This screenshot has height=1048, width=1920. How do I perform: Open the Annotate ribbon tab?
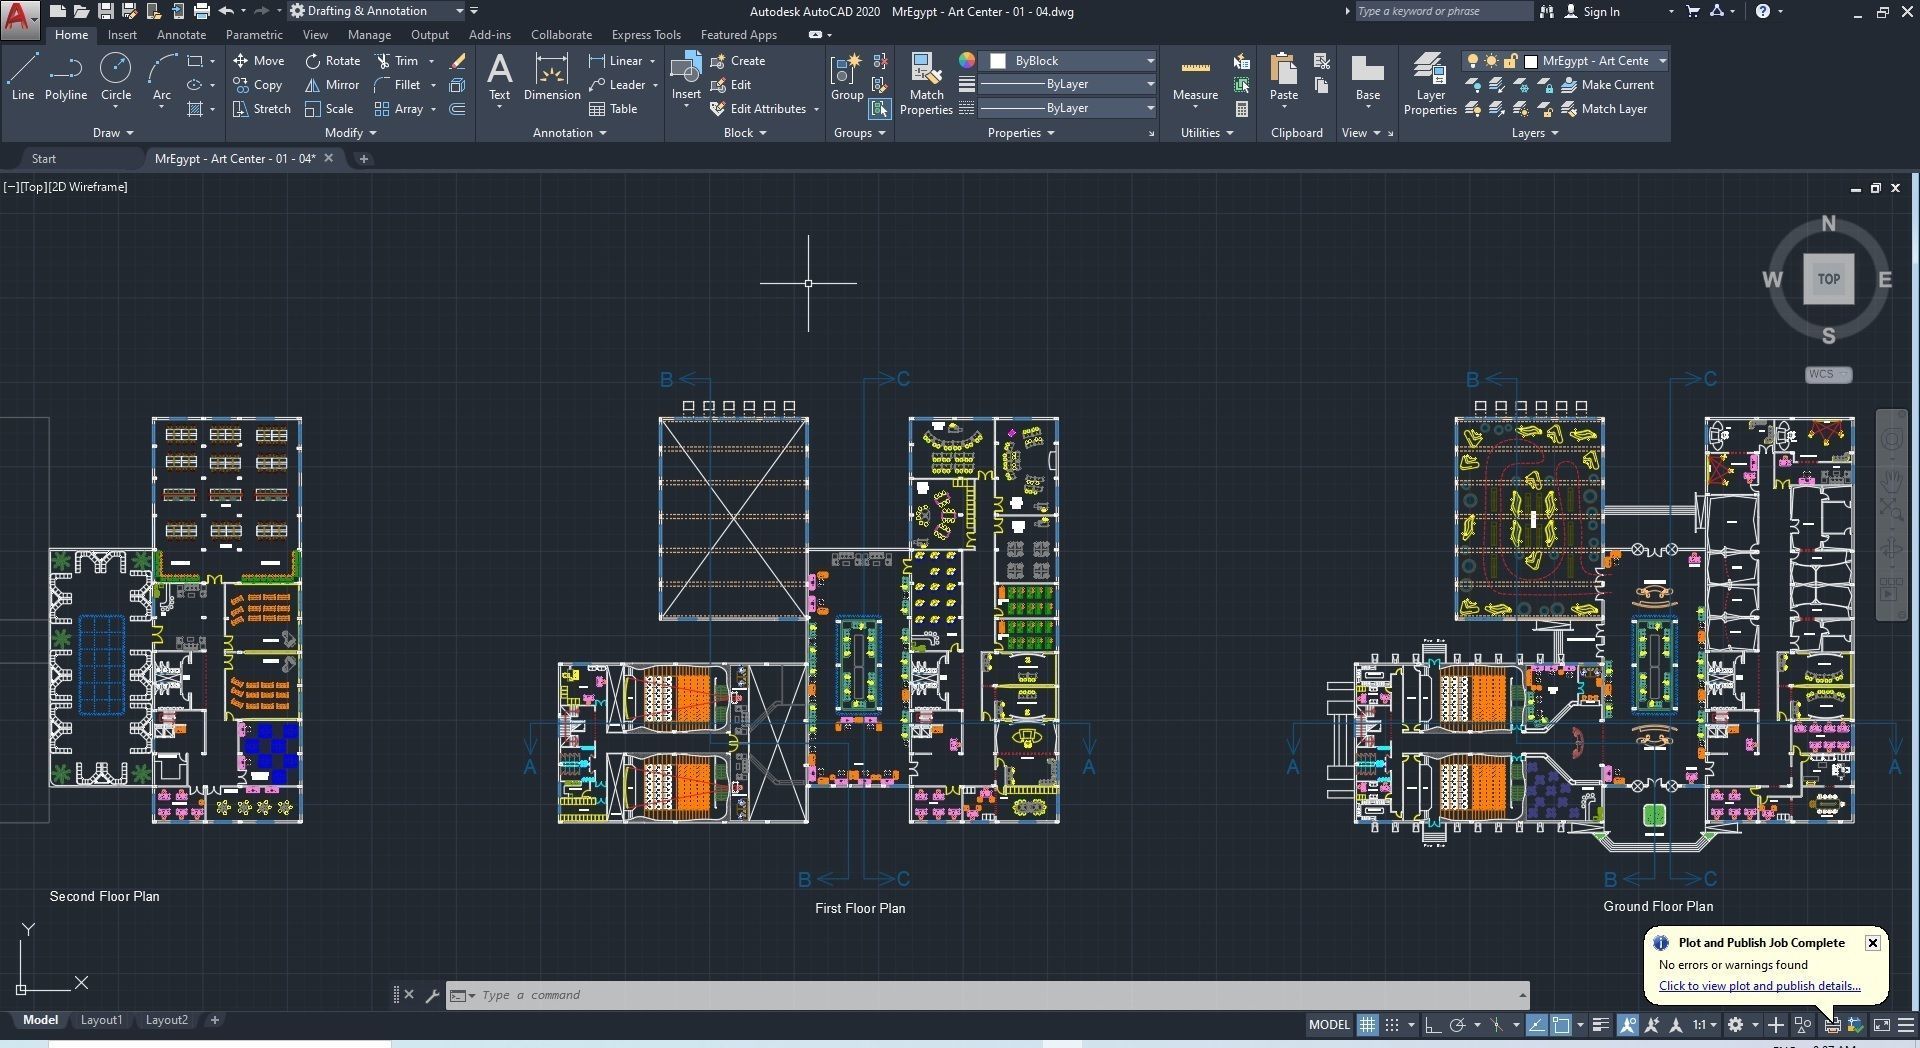[181, 35]
